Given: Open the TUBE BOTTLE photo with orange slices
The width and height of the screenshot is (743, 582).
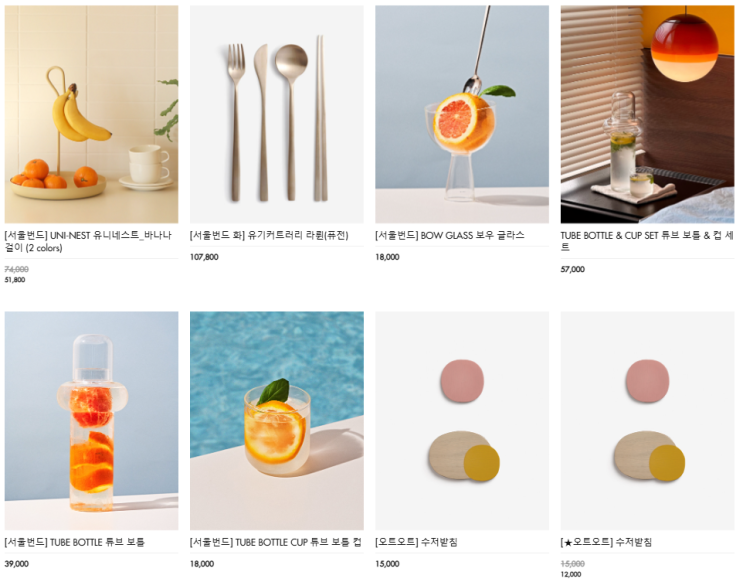Looking at the screenshot, I should [91, 420].
